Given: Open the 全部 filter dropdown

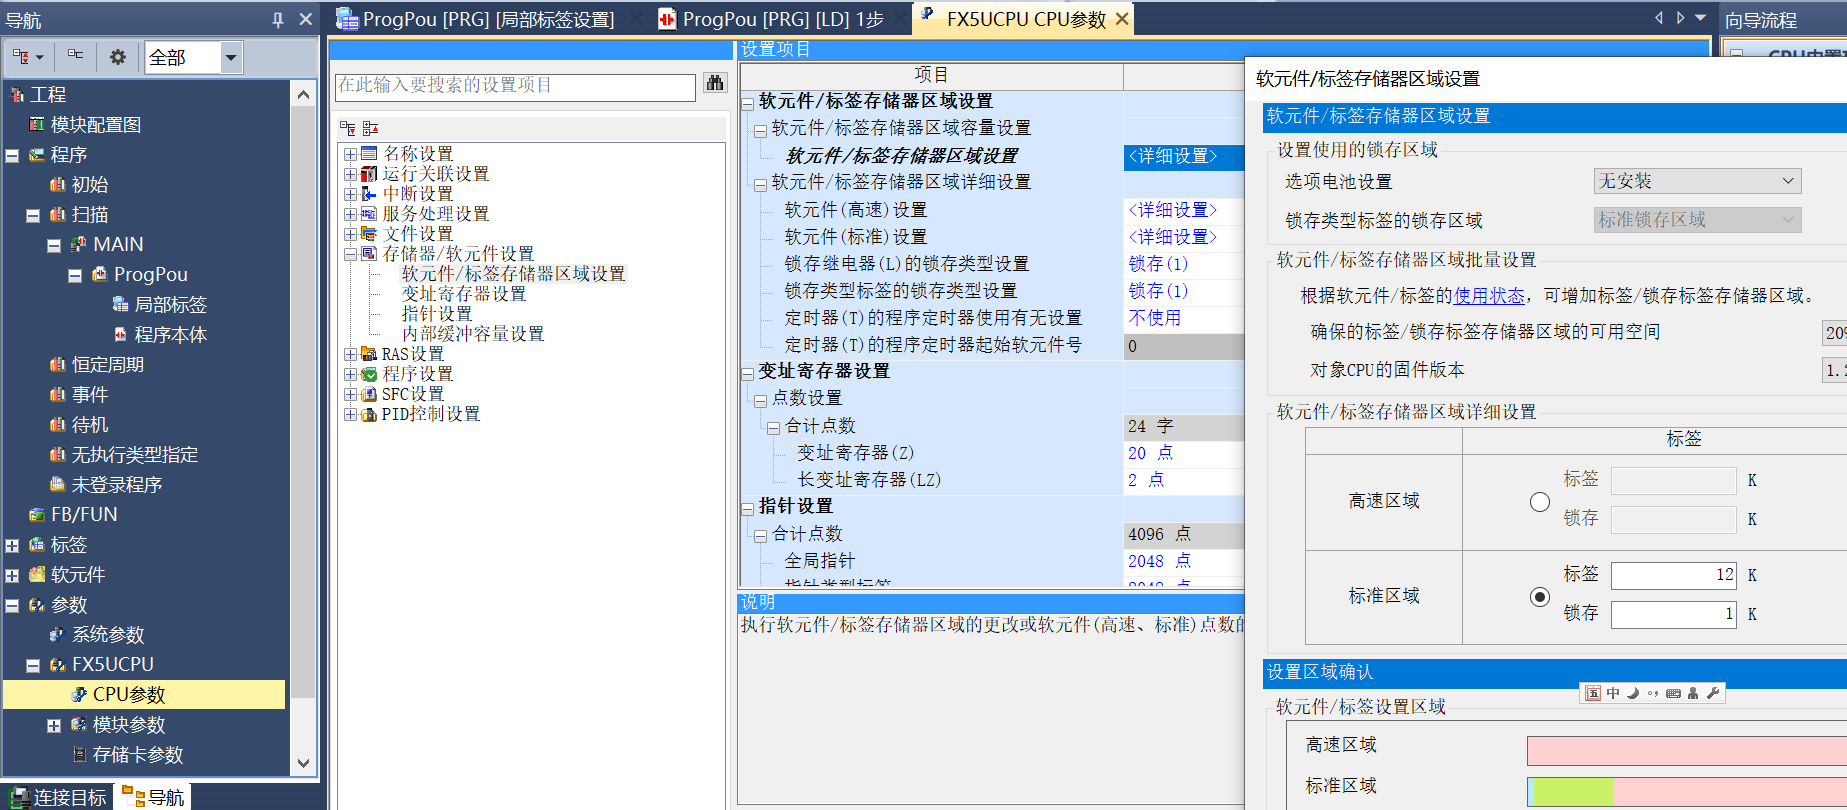Looking at the screenshot, I should click(231, 57).
